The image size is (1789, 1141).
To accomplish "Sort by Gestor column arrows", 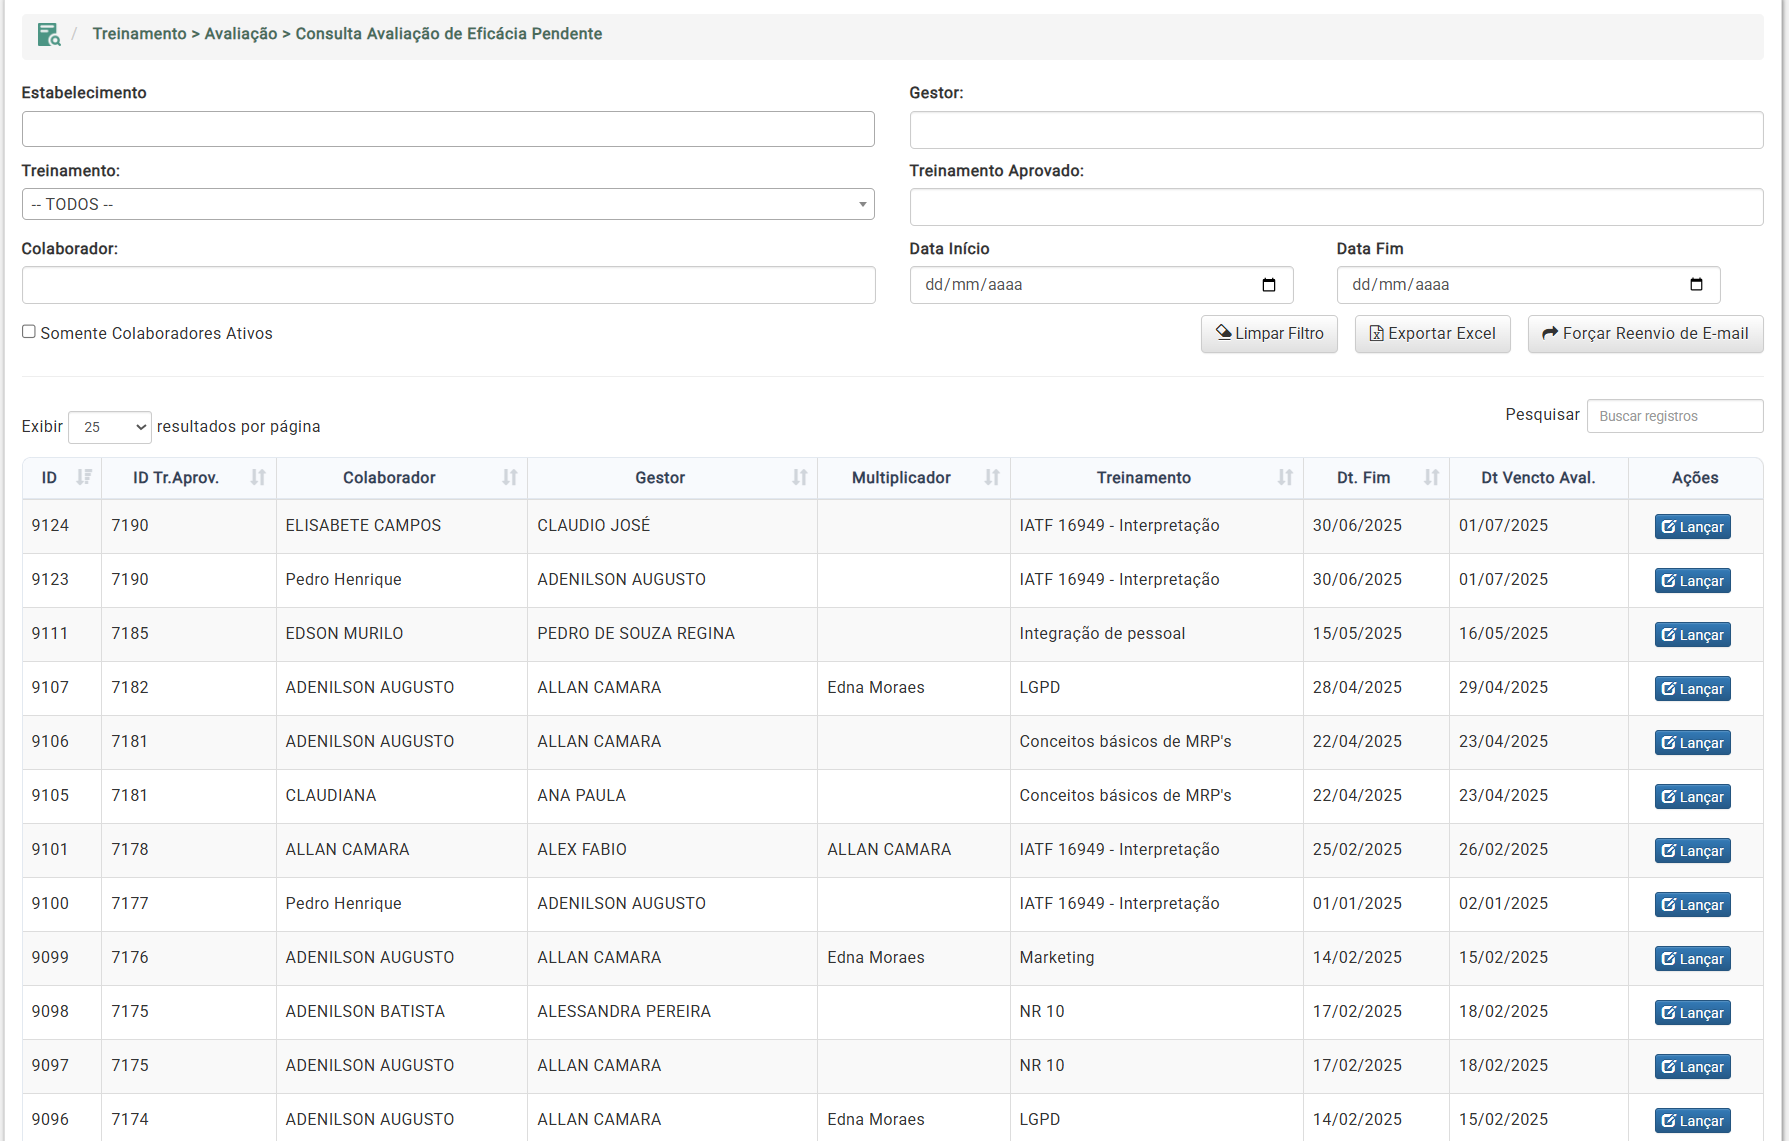I will [799, 478].
